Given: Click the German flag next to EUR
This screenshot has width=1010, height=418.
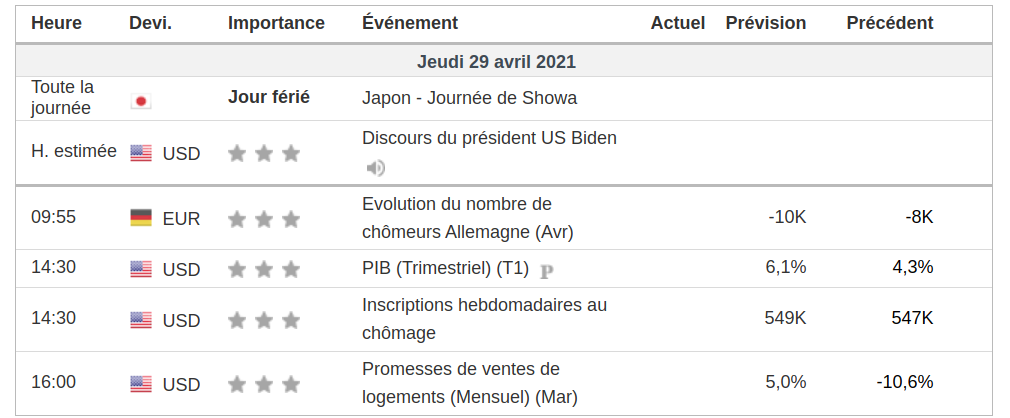Looking at the screenshot, I should point(141,218).
